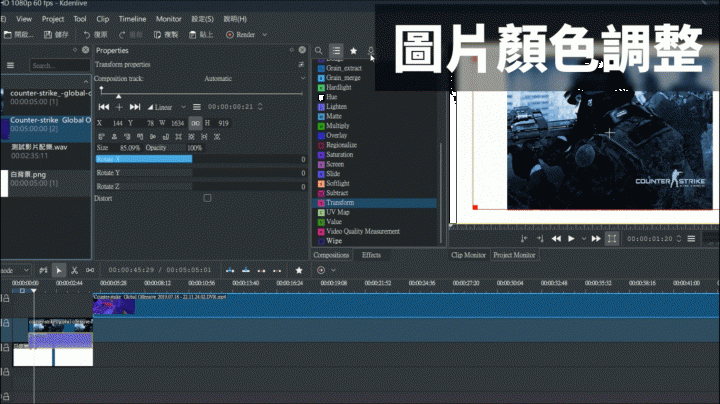Toggle the aspect ratio lock icon
720x404 pixels.
point(195,123)
